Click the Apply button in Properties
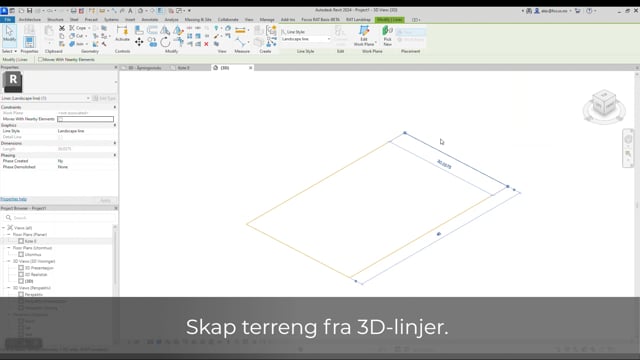The image size is (640, 360). tap(106, 200)
